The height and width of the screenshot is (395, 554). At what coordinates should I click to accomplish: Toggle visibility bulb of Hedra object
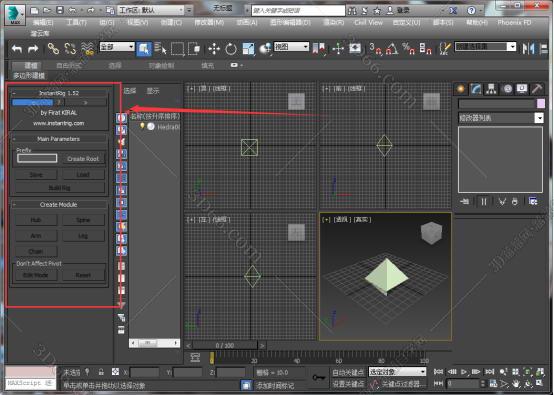142,126
